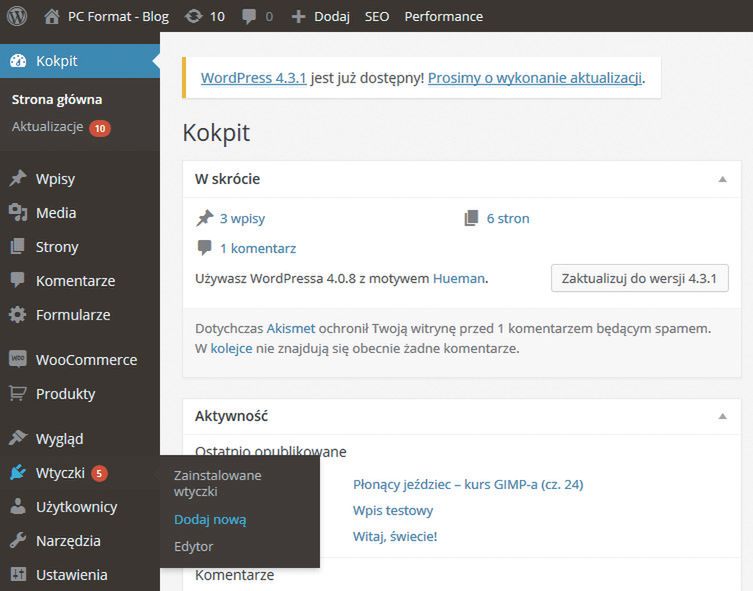Click the Narzędzia wrench icon

(x=17, y=541)
